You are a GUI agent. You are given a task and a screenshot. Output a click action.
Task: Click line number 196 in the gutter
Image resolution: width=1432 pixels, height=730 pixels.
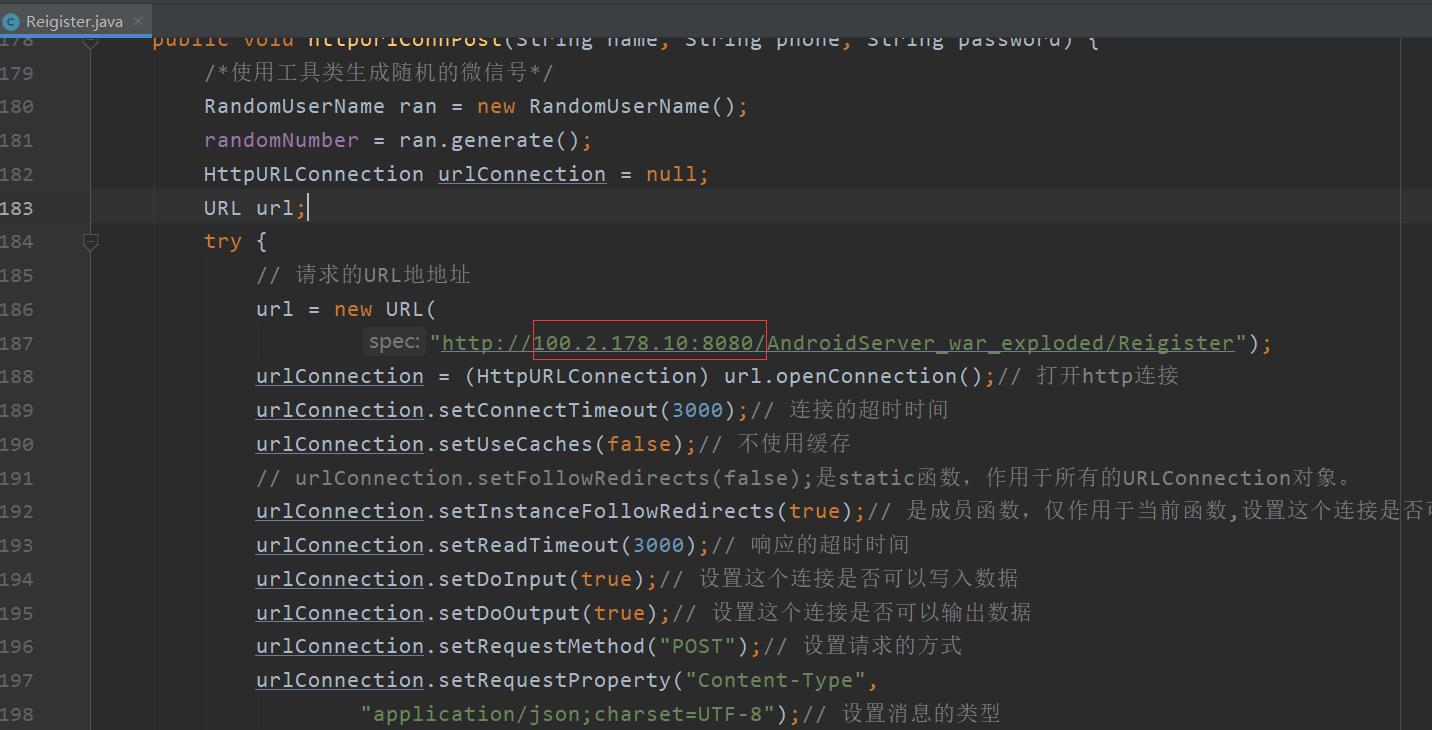tap(17, 647)
